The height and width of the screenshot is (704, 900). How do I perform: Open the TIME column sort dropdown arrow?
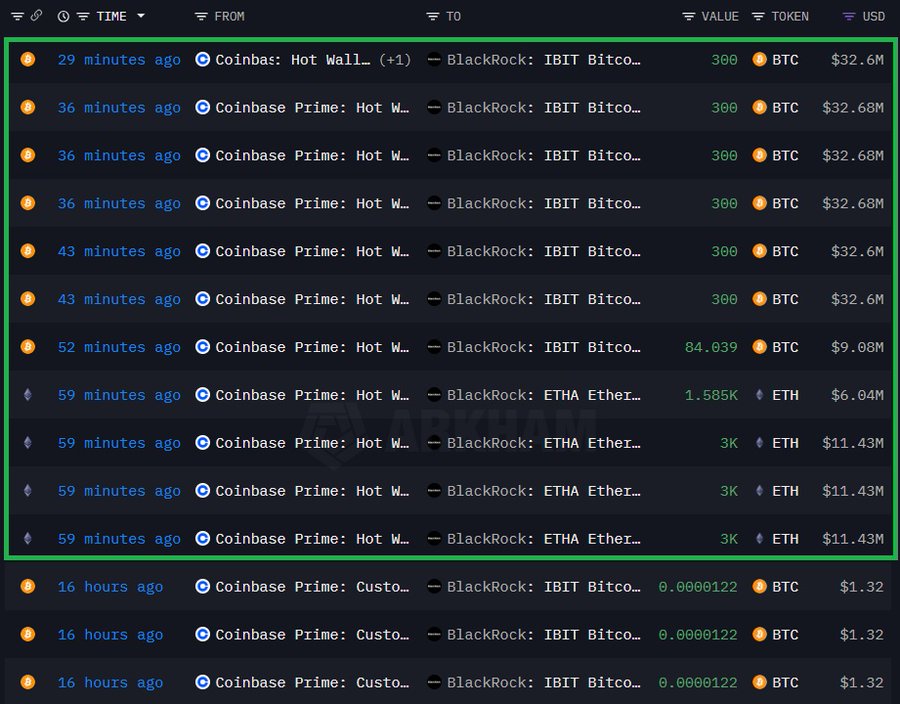click(140, 16)
